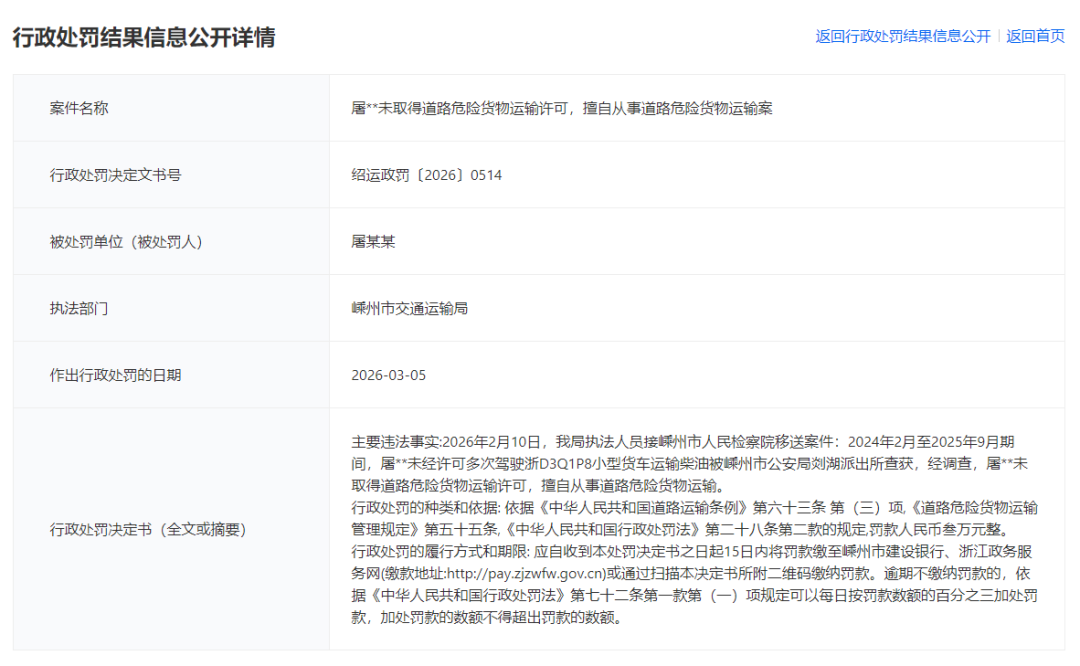Image resolution: width=1080 pixels, height=666 pixels.
Task: Click the 返回行政处罚结果信息公开 link
Action: [902, 36]
